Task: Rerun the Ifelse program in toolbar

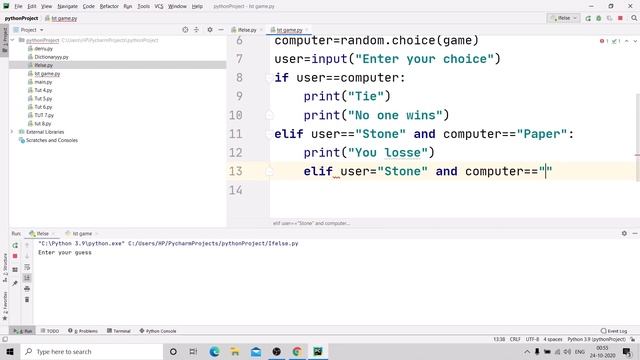Action: tap(588, 18)
